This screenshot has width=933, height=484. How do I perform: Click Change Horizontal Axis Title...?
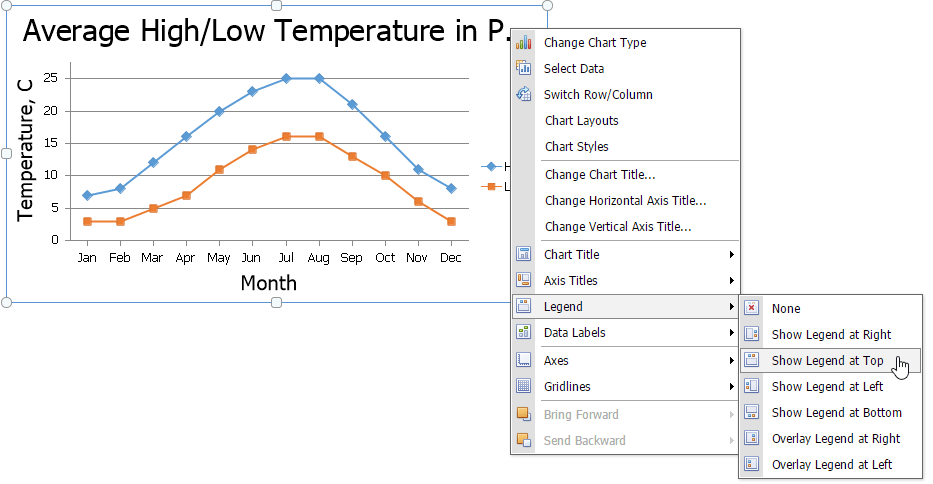point(625,201)
